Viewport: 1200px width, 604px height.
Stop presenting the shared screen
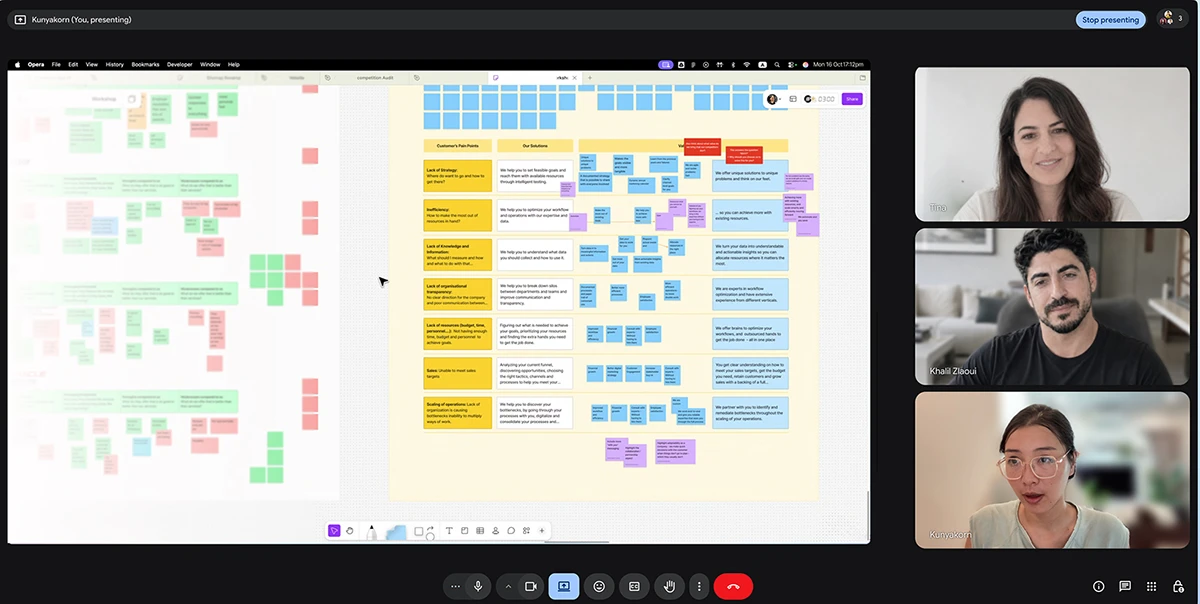point(1111,20)
